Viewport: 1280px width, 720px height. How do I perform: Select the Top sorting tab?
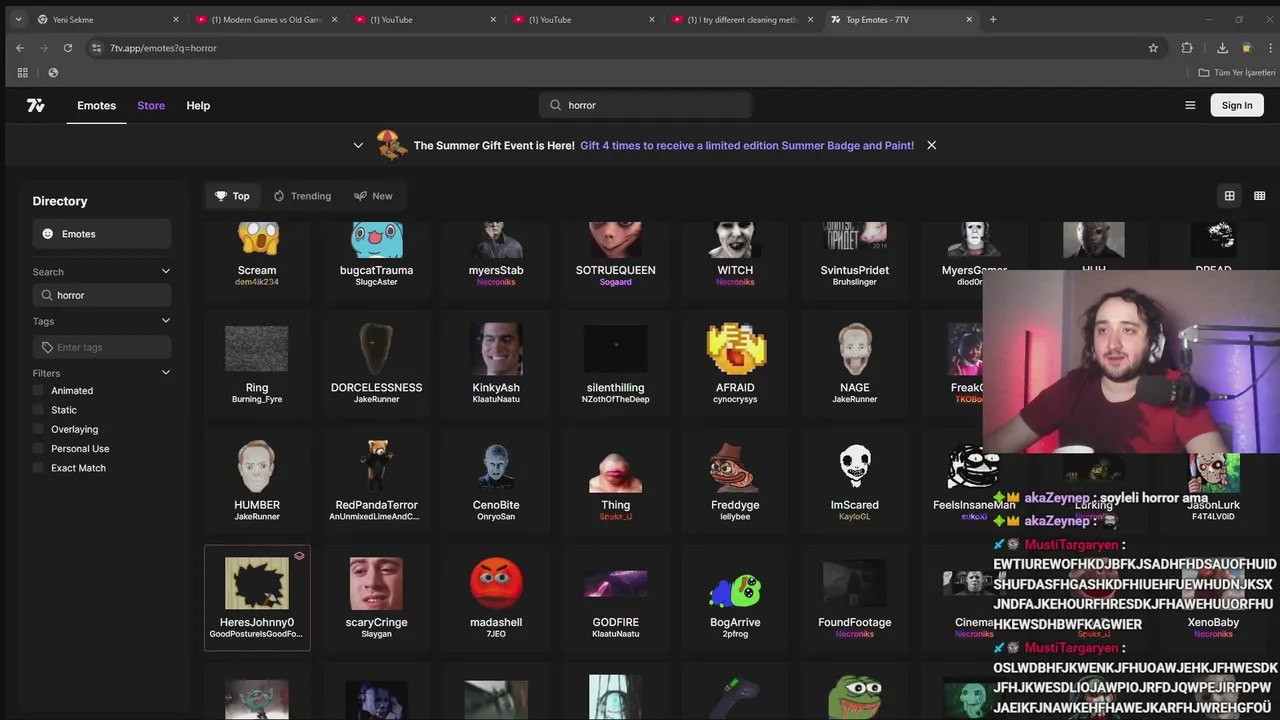pyautogui.click(x=232, y=196)
